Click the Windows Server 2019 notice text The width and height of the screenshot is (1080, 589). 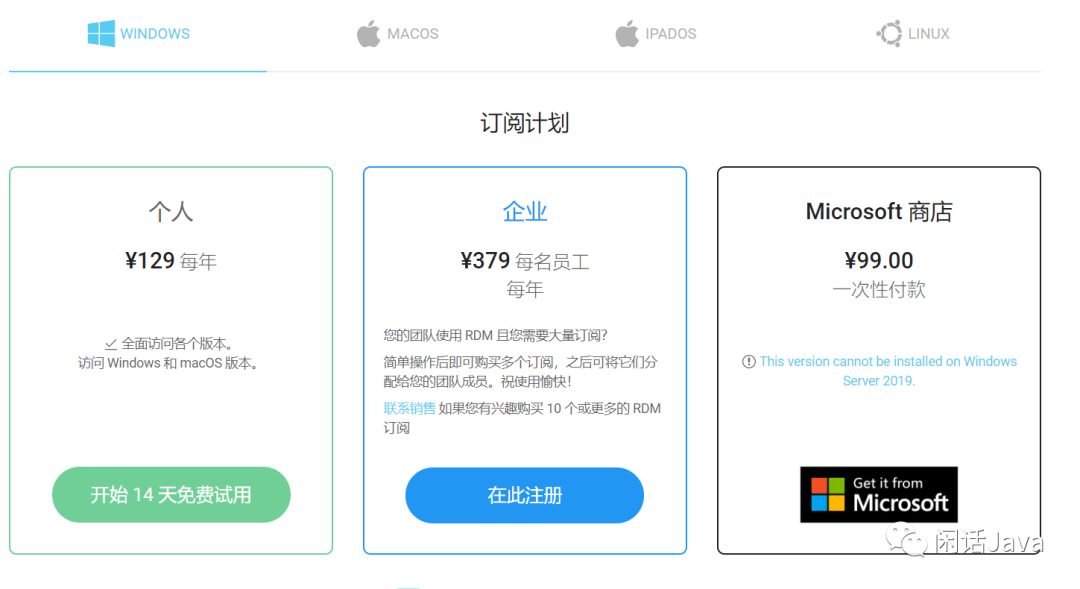(888, 371)
